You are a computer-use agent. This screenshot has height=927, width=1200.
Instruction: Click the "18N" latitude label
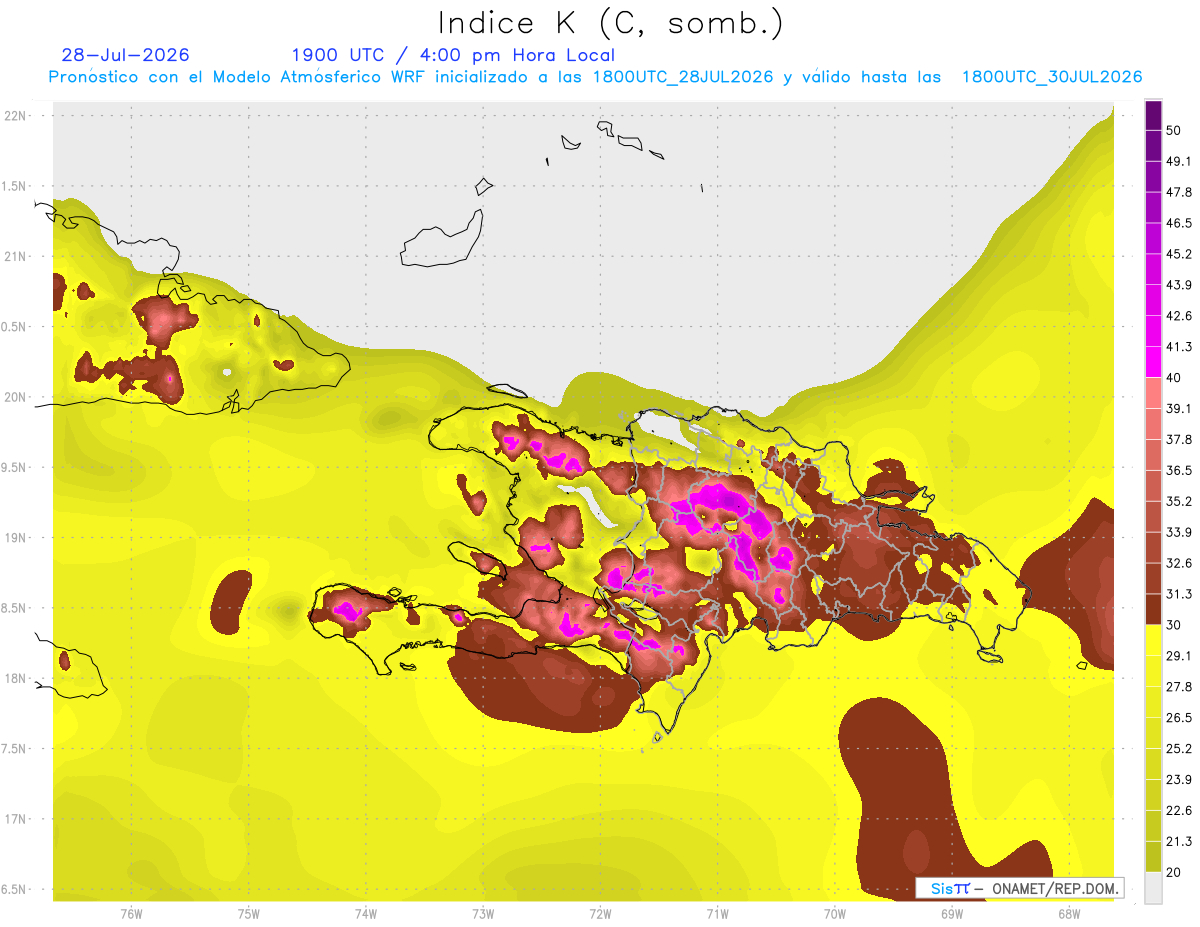tap(16, 679)
